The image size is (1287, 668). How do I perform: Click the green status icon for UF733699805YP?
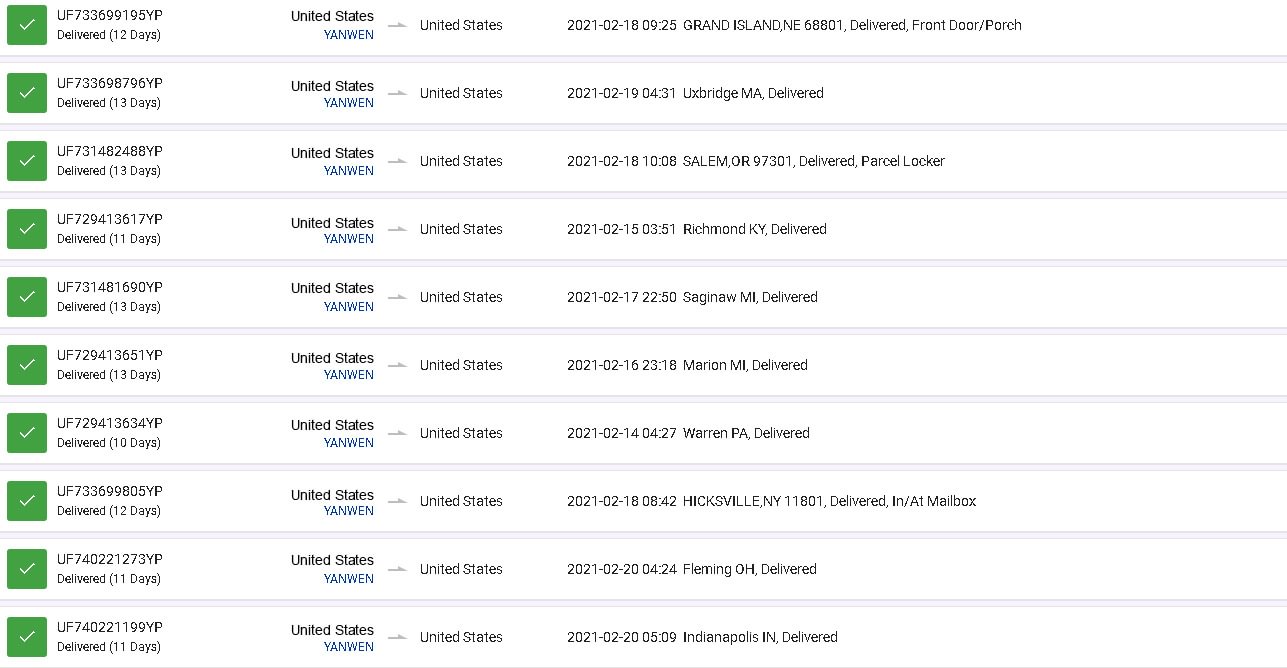[27, 501]
